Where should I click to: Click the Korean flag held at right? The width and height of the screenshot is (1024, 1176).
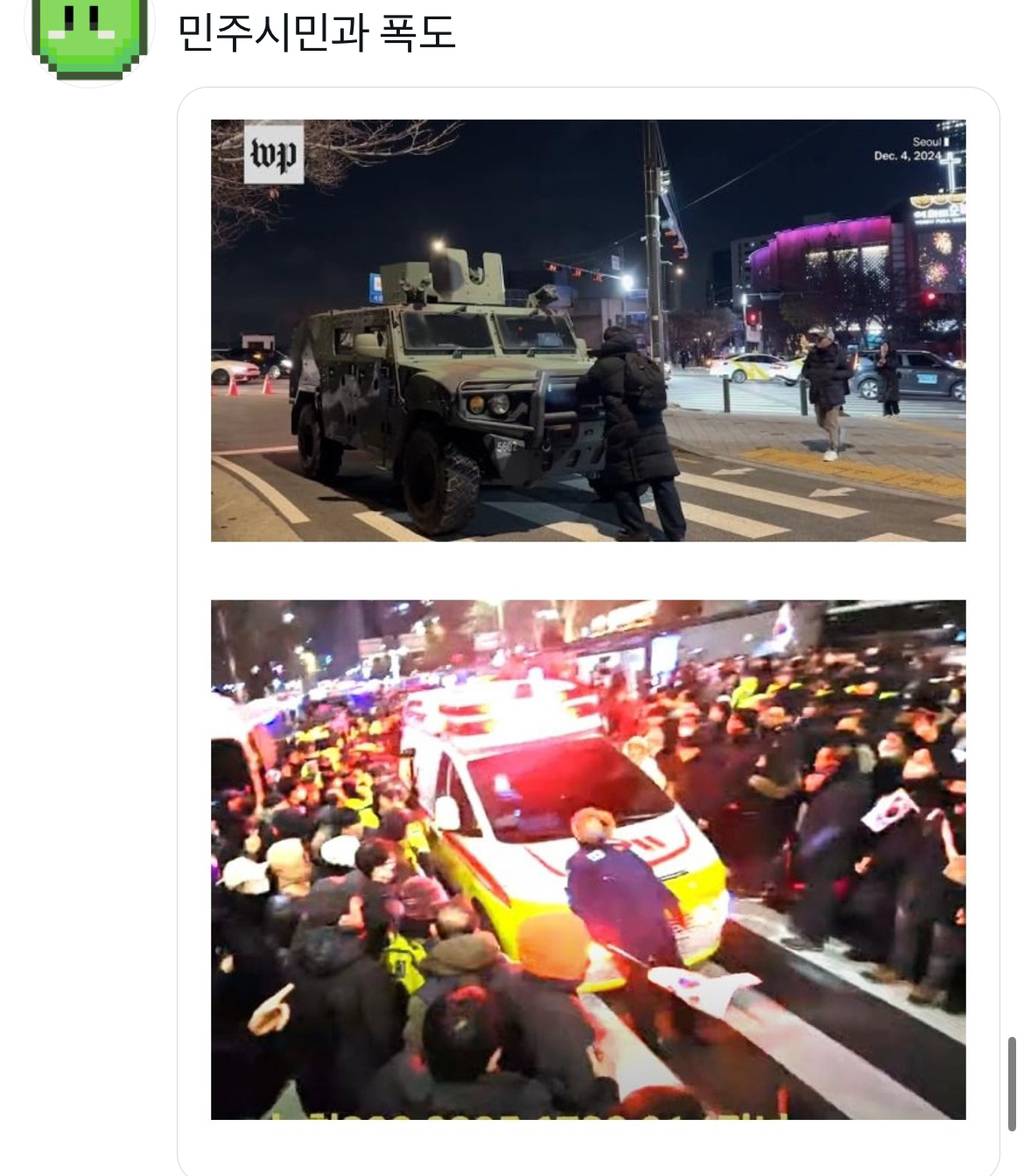[889, 811]
